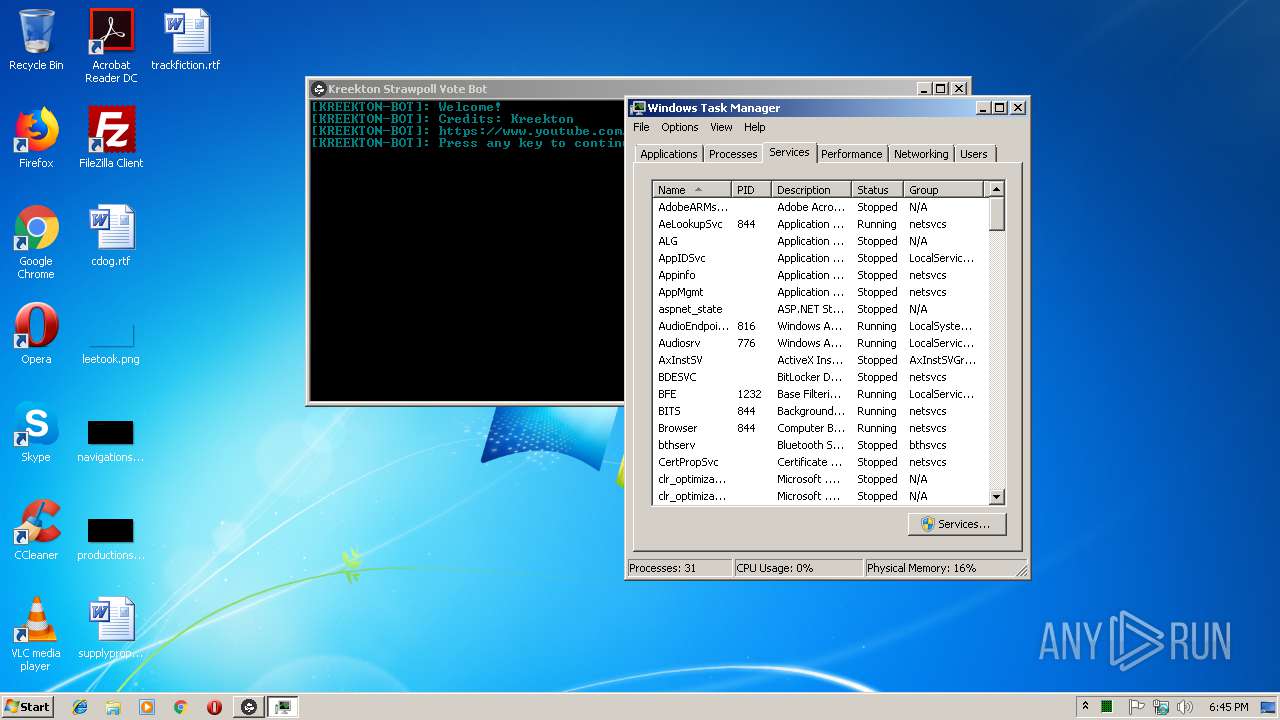Open Windows Explorer folder in taskbar
1280x720 pixels.
(113, 707)
